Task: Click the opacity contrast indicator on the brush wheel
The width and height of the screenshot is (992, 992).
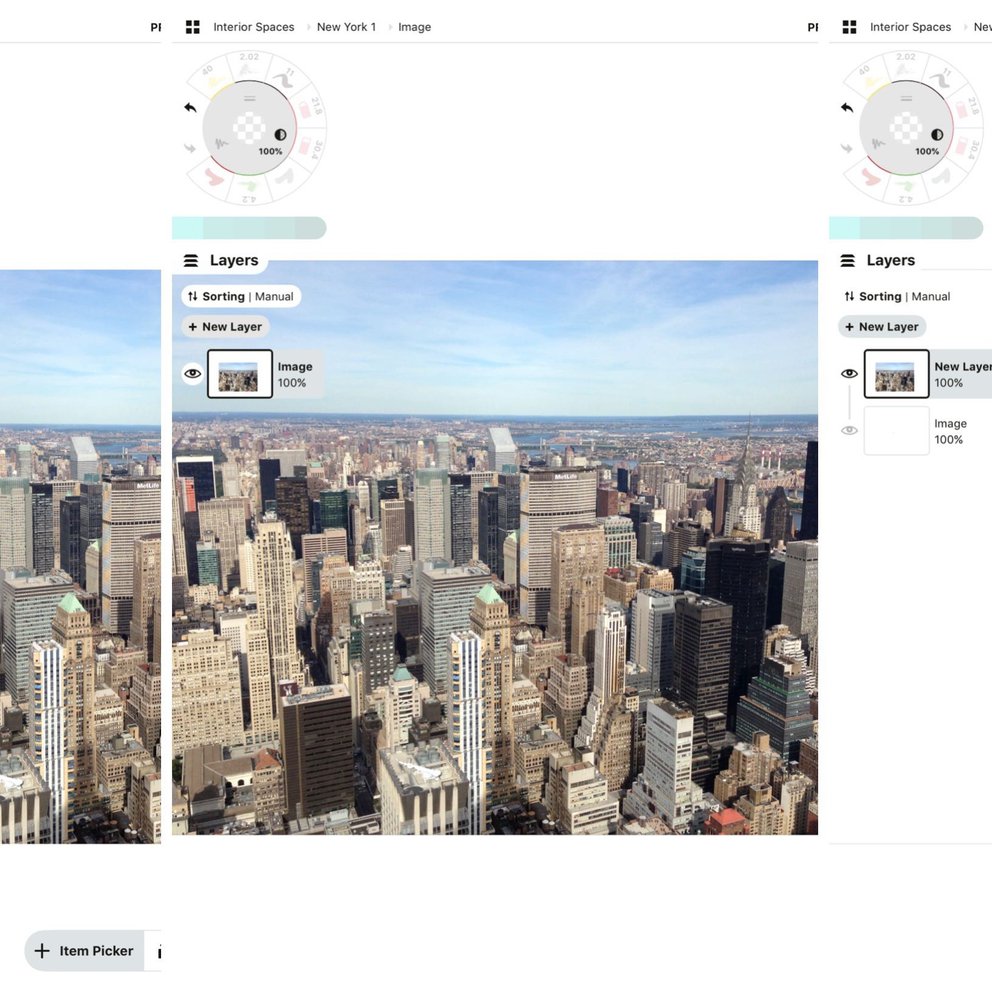Action: coord(280,132)
